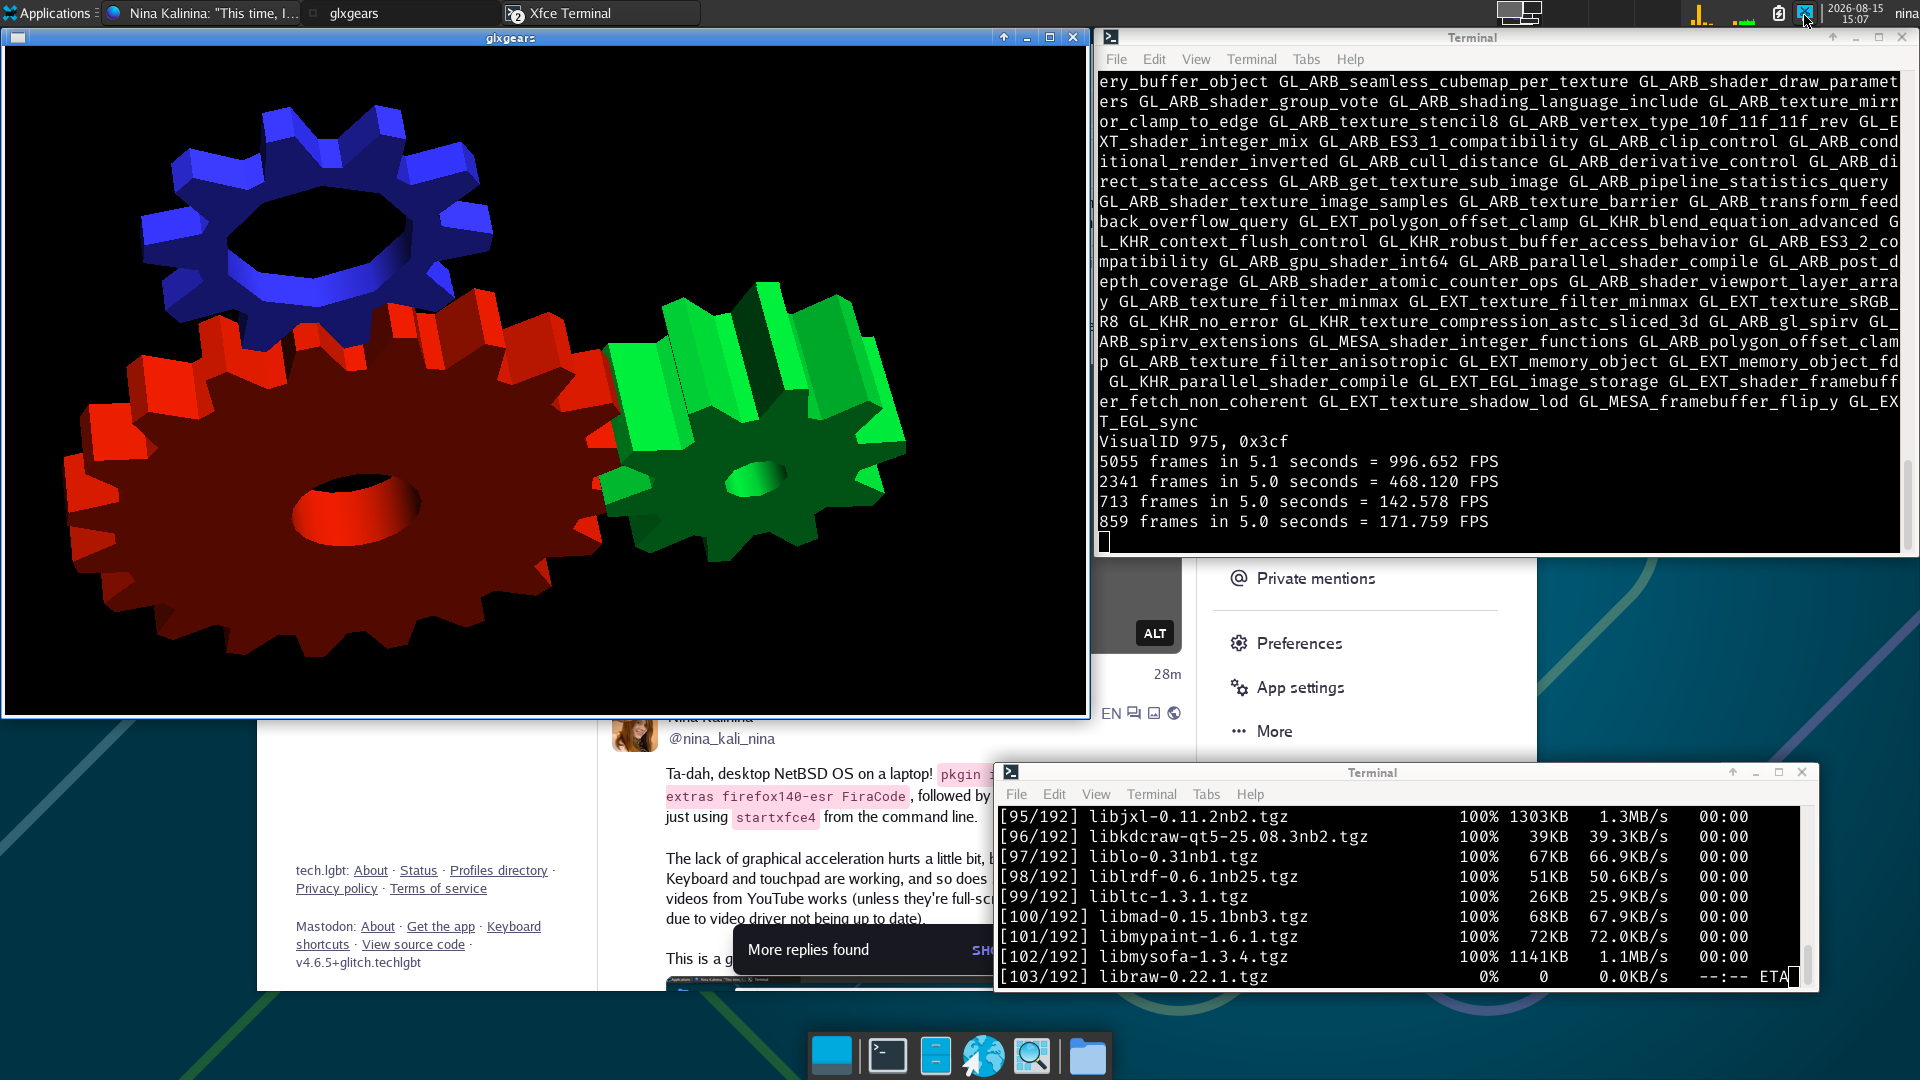Open the clipboard manager scissors tray icon
This screenshot has height=1080, width=1920.
[1804, 13]
